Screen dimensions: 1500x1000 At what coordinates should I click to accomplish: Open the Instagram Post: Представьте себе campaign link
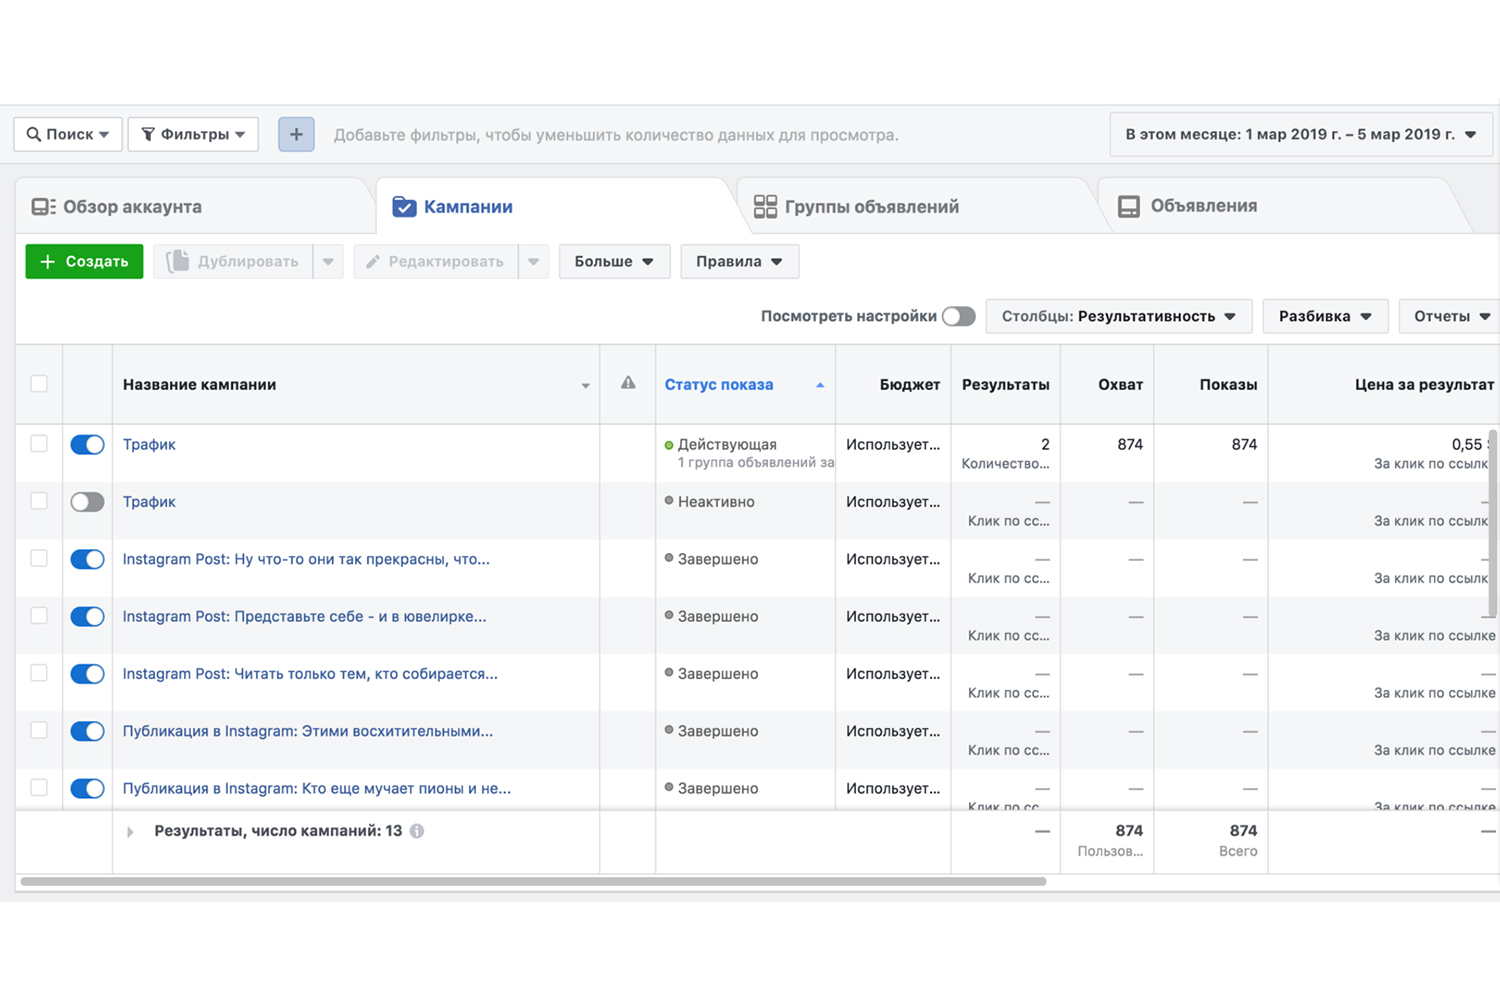click(304, 616)
